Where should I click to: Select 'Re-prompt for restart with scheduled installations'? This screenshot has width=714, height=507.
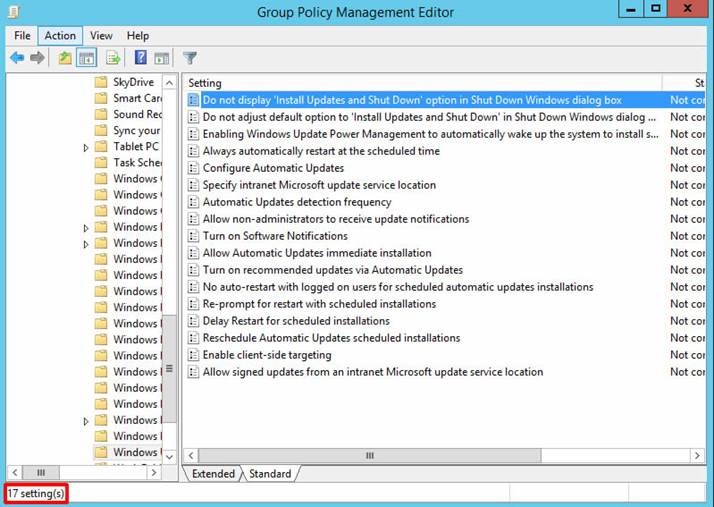tap(319, 304)
